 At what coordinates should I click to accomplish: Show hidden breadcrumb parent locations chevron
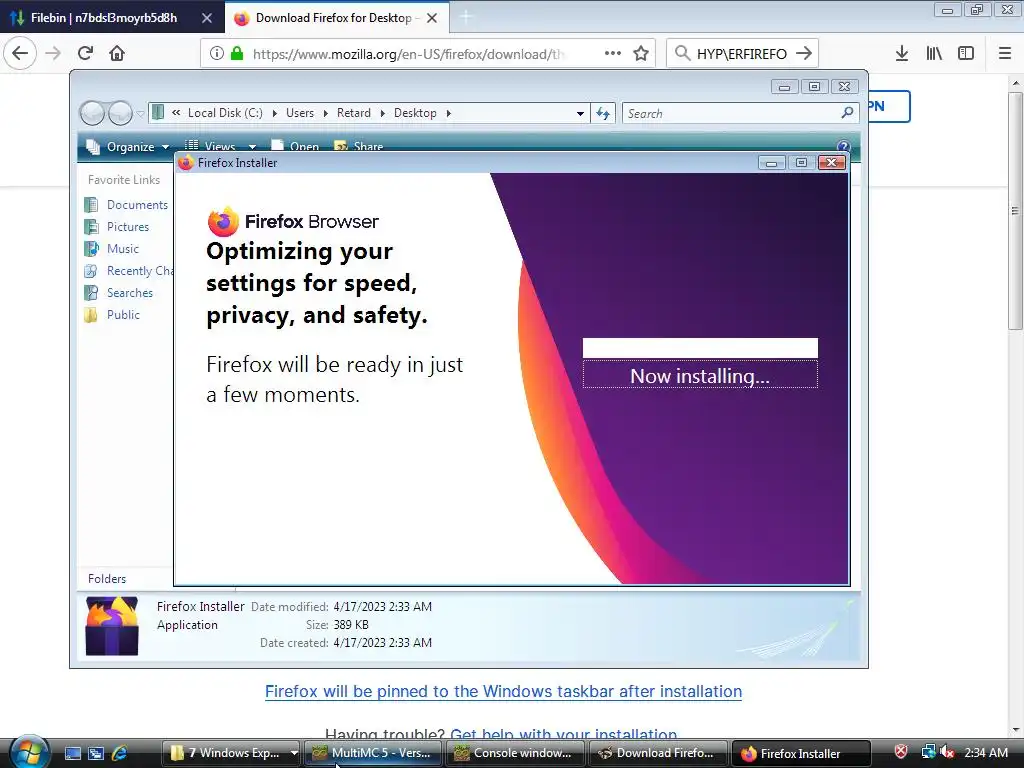coord(176,113)
